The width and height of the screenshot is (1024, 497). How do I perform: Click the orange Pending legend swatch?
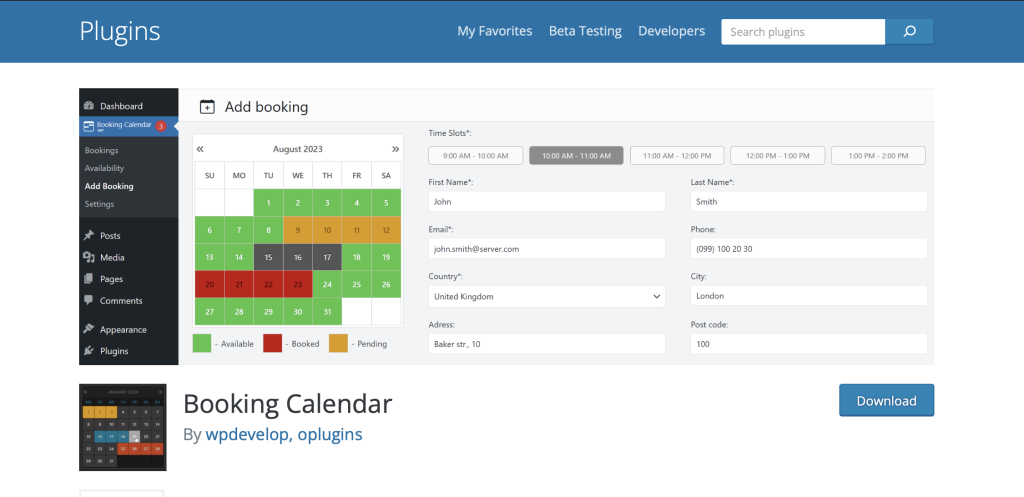(338, 344)
